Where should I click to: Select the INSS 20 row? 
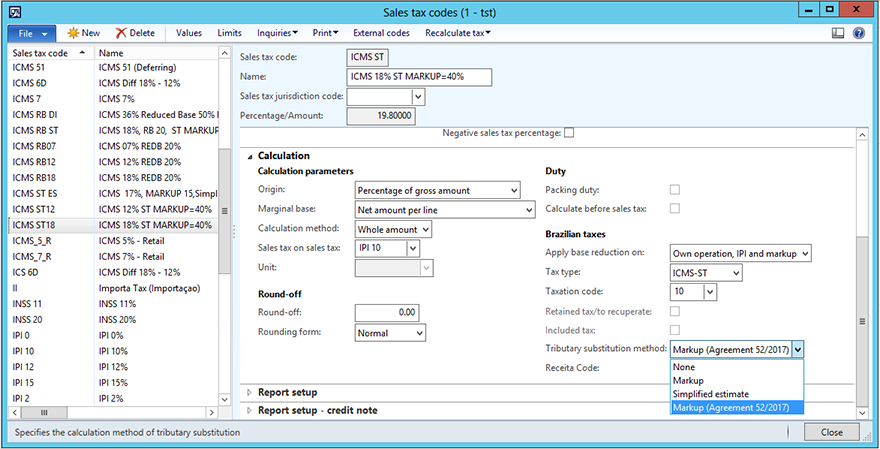click(113, 319)
